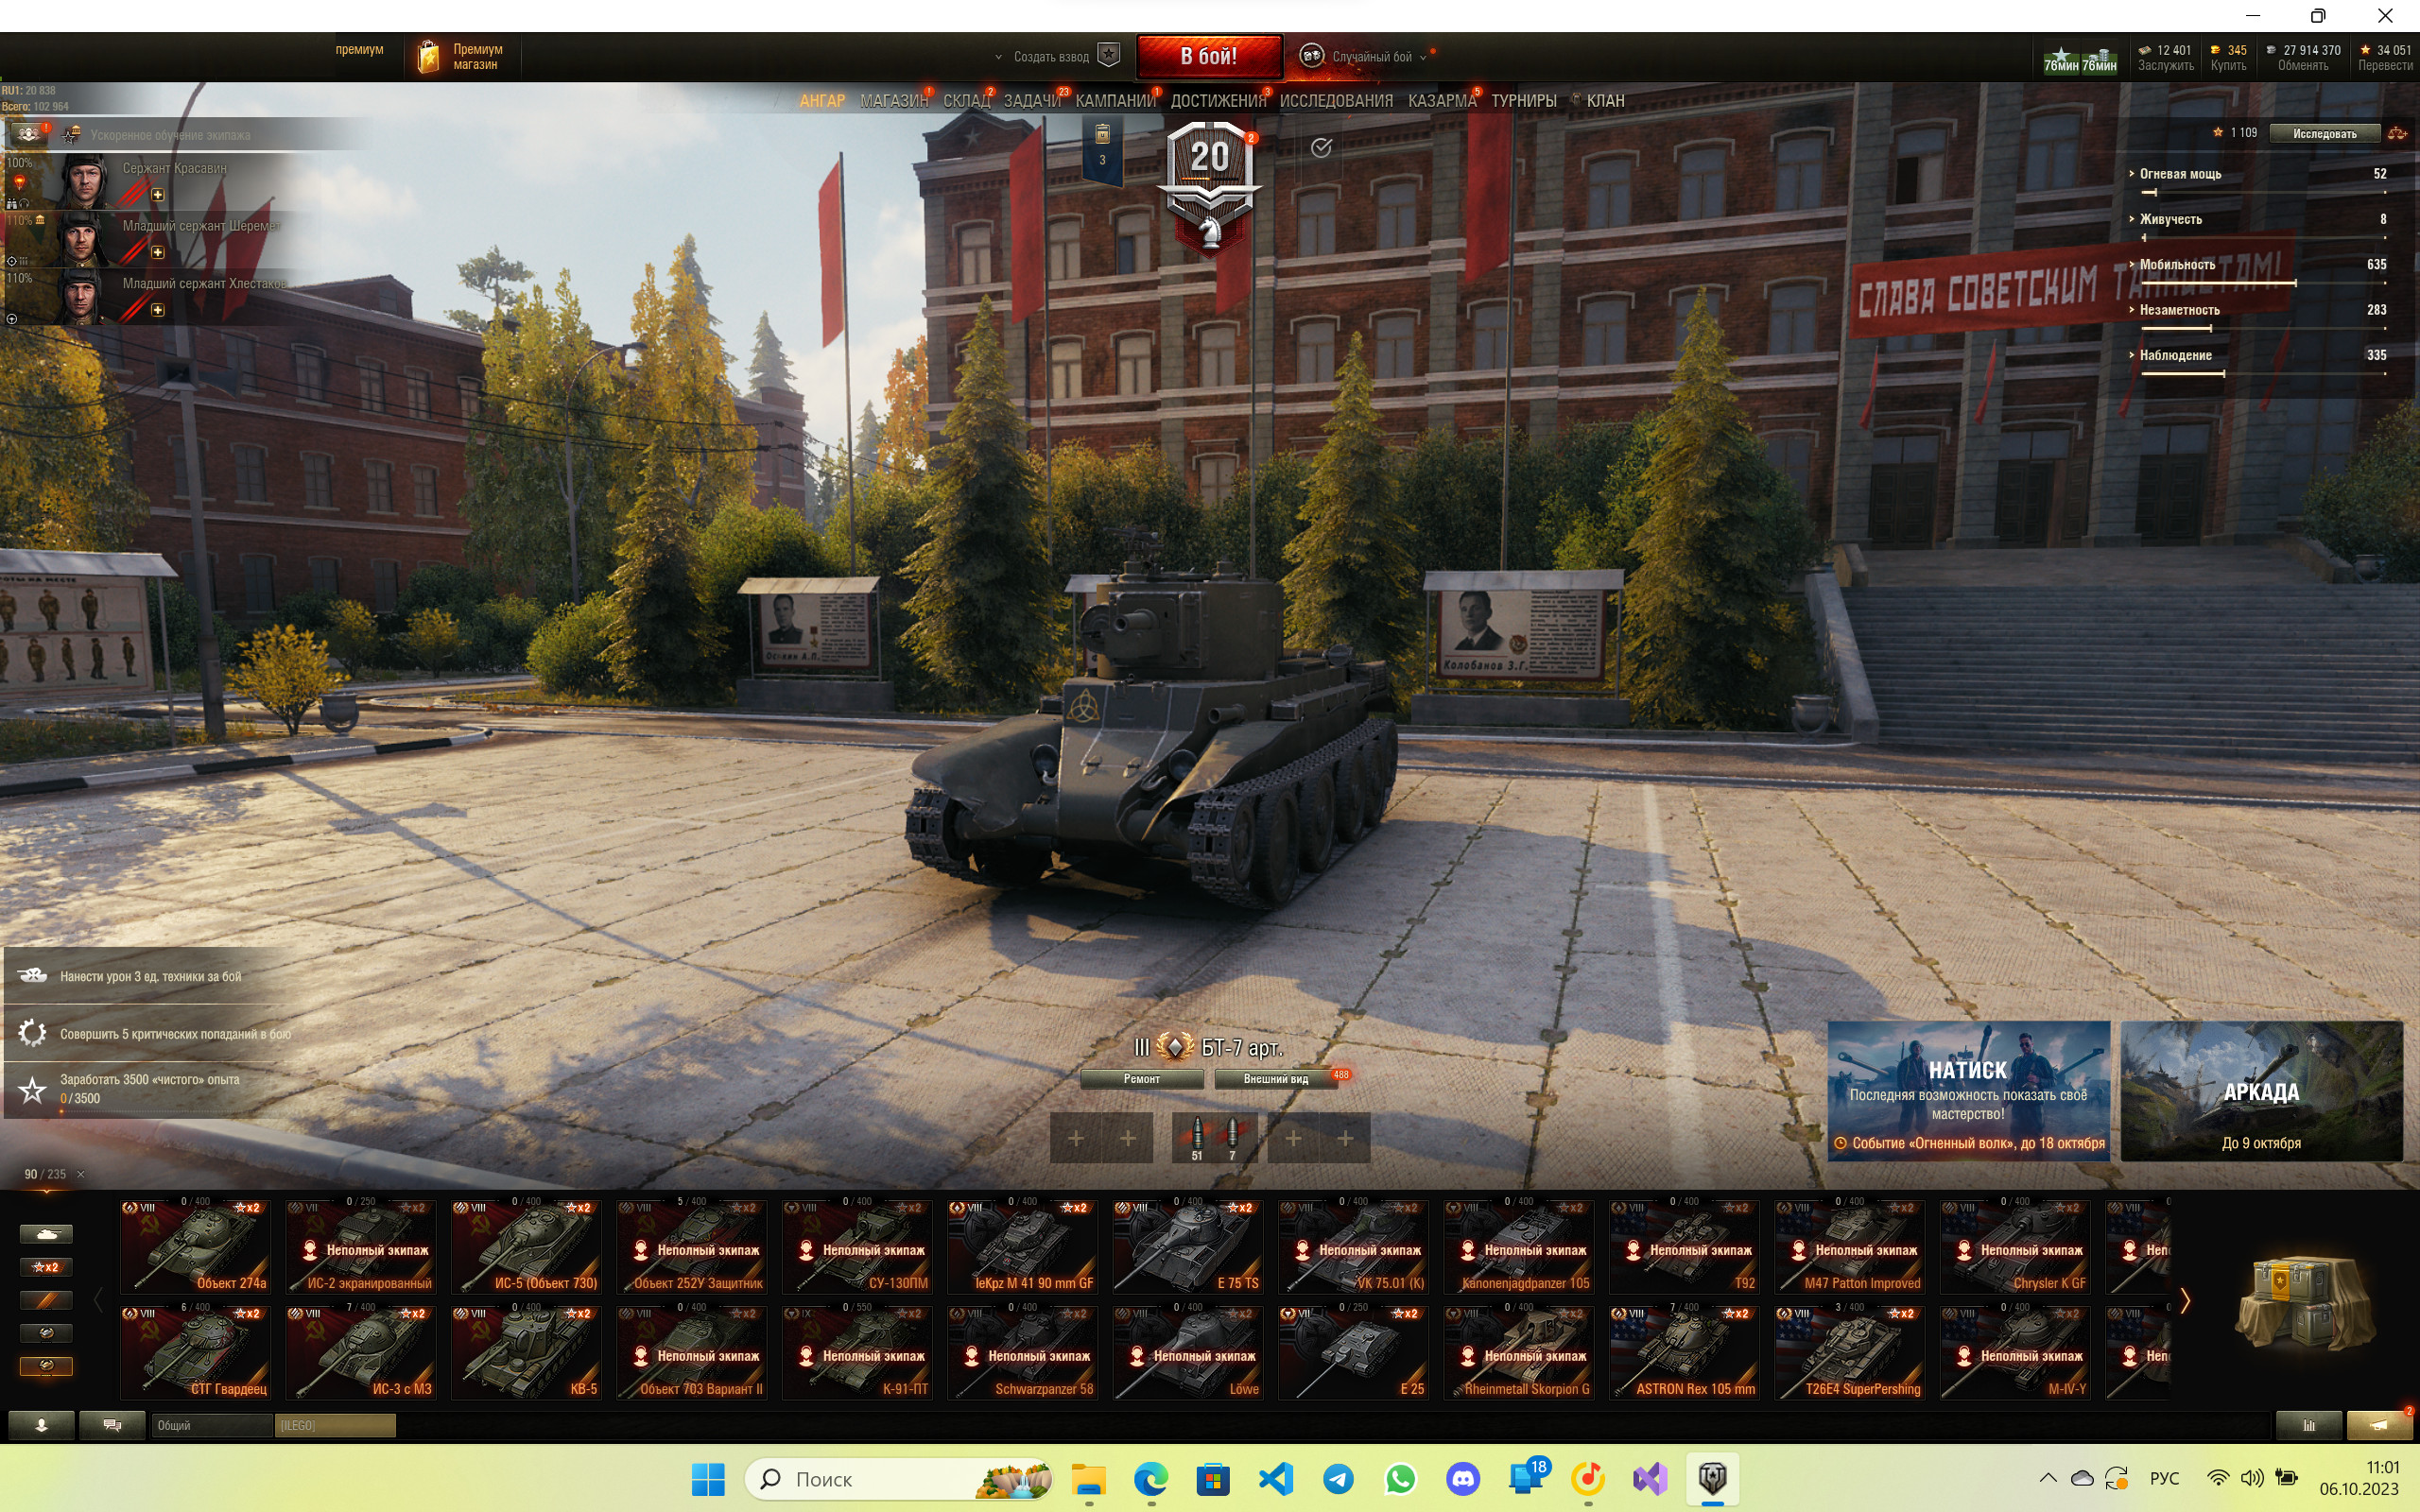Start battle with В бой! button
The width and height of the screenshot is (2420, 1512).
coord(1209,57)
